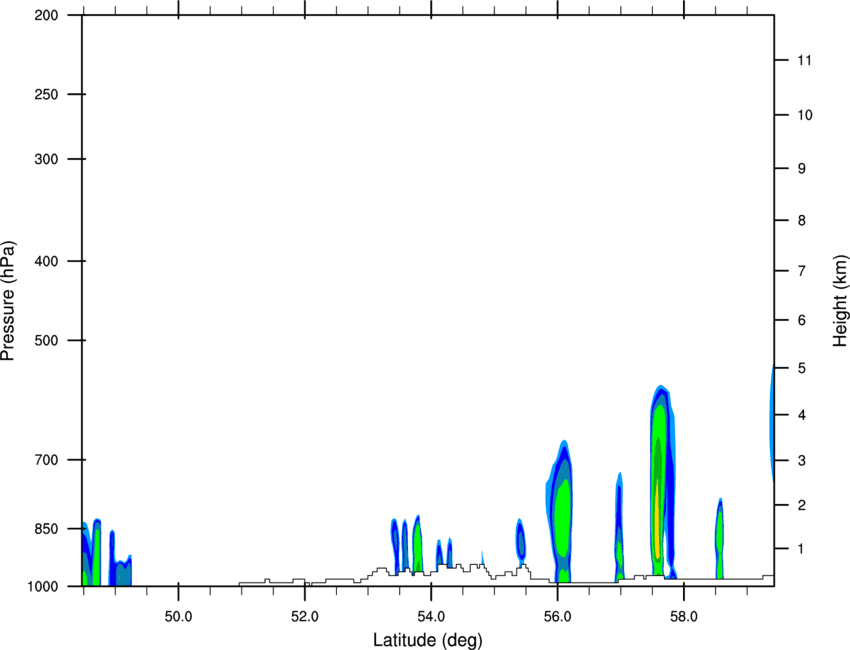Pick the 3 km height label
The width and height of the screenshot is (850, 650).
point(802,461)
